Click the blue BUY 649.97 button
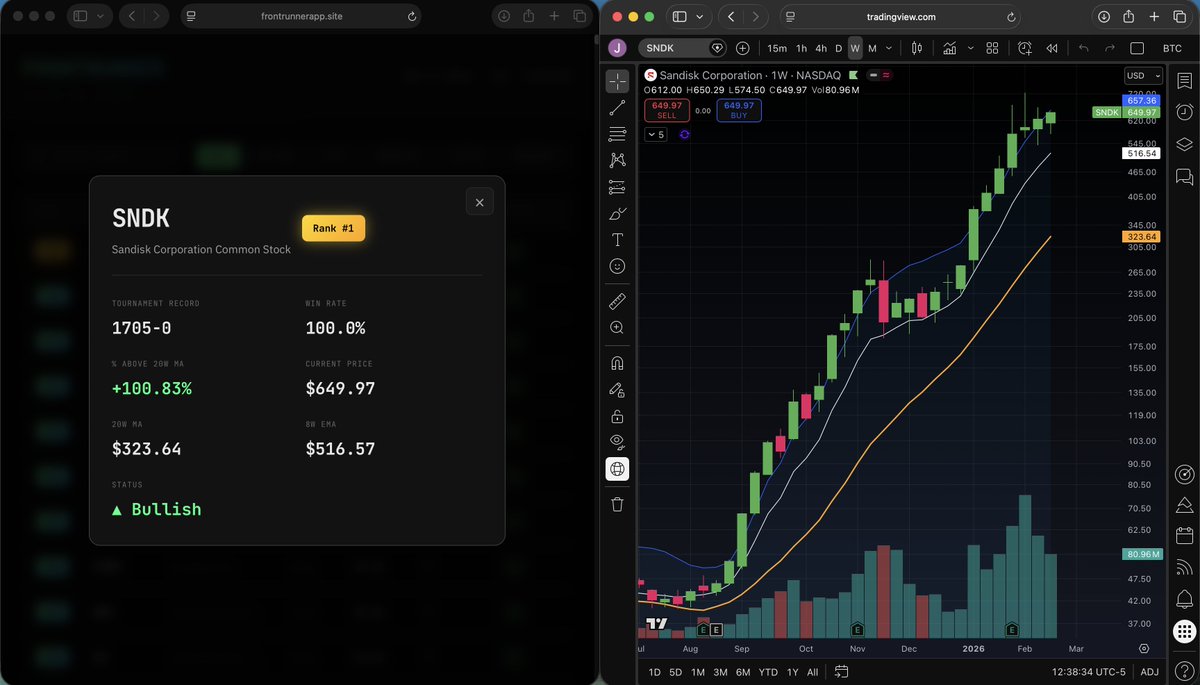Image resolution: width=1200 pixels, height=685 pixels. click(x=739, y=110)
